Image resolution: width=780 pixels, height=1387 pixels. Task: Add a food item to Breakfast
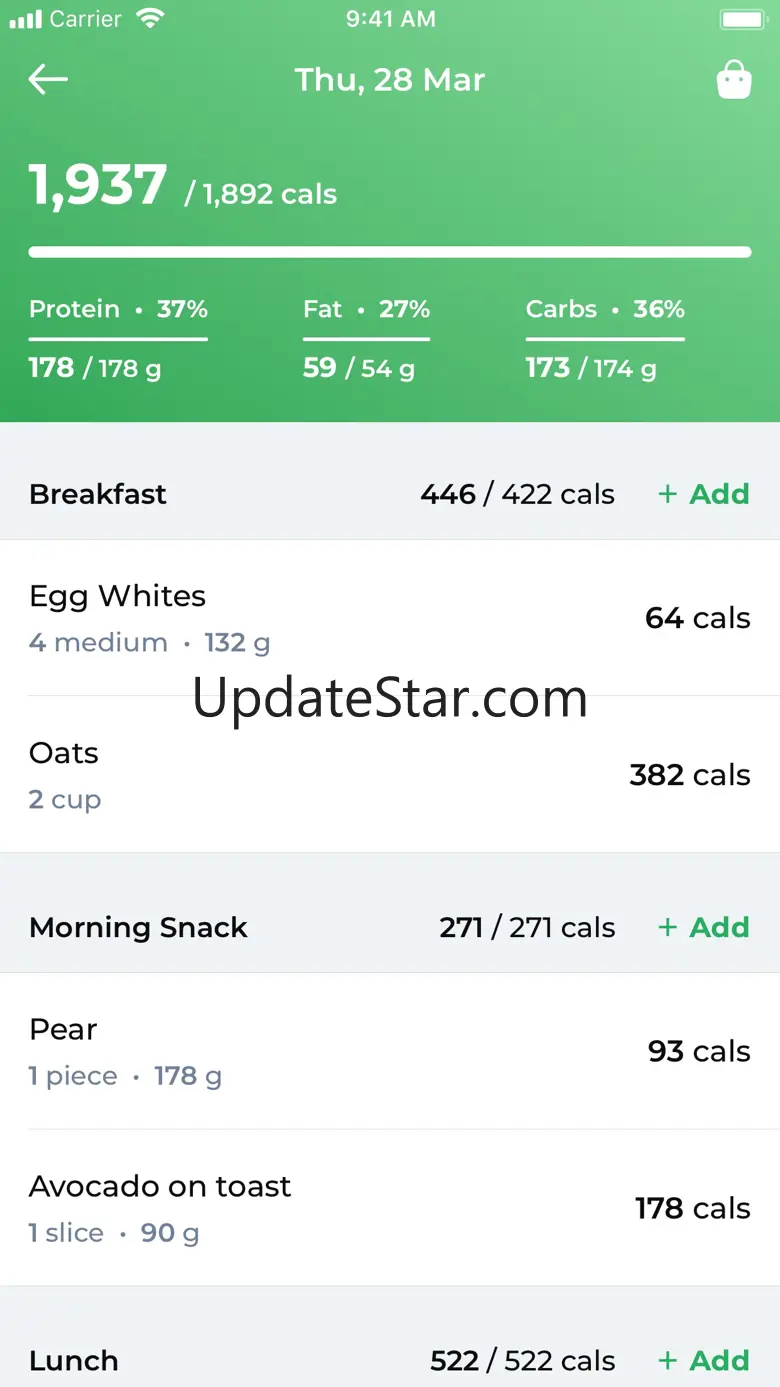(704, 494)
